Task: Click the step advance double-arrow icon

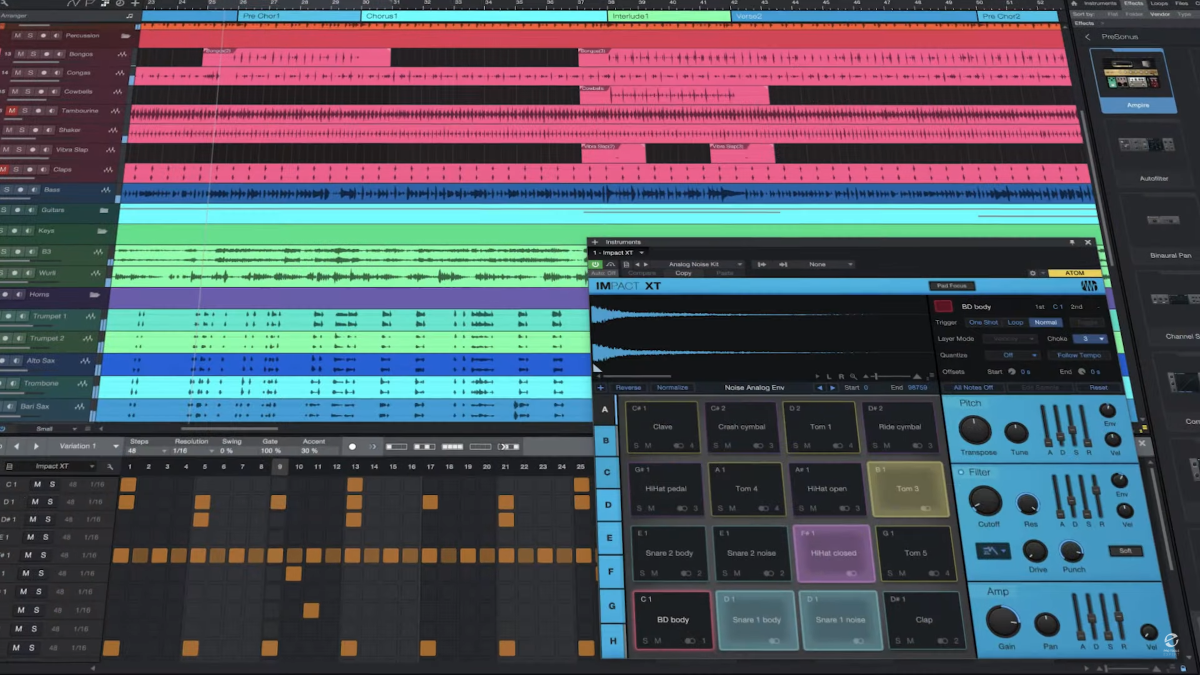Action: (372, 446)
